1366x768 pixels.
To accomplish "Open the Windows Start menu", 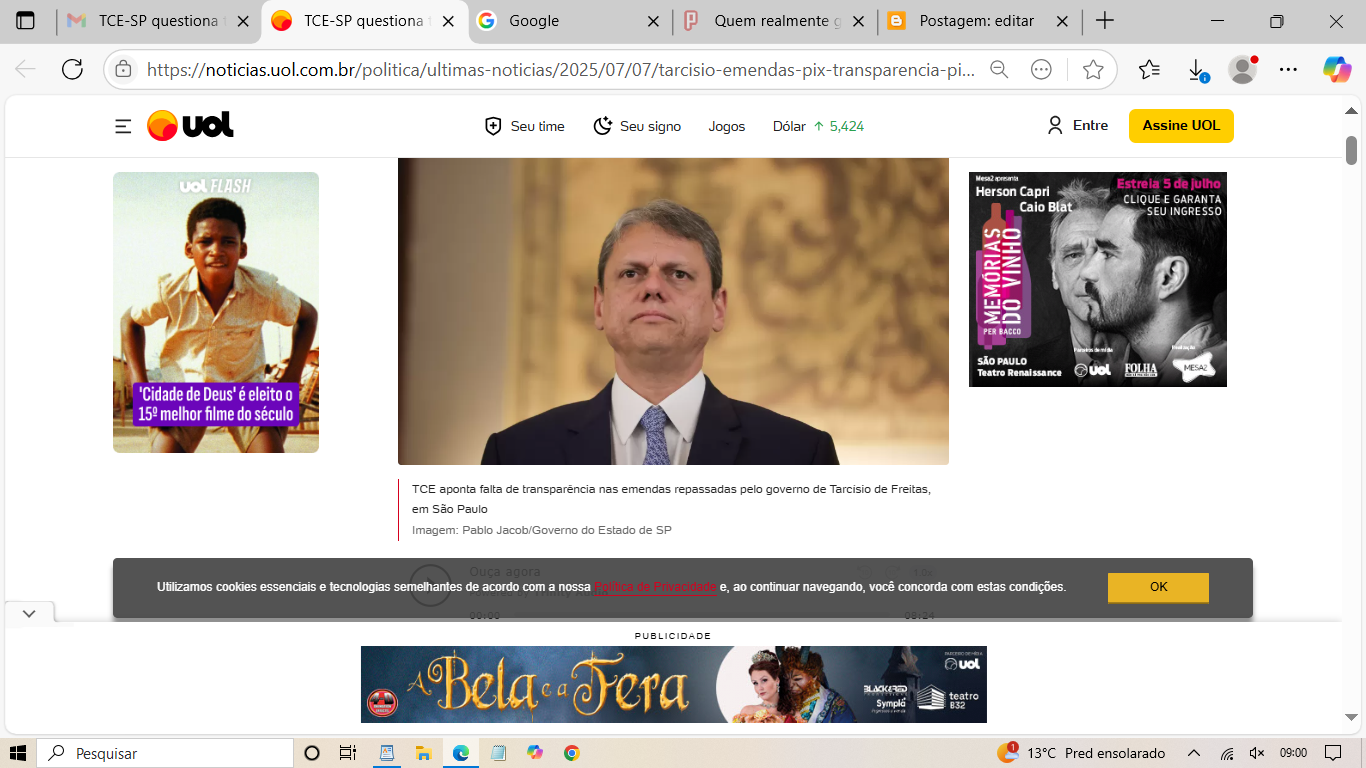I will coord(17,753).
